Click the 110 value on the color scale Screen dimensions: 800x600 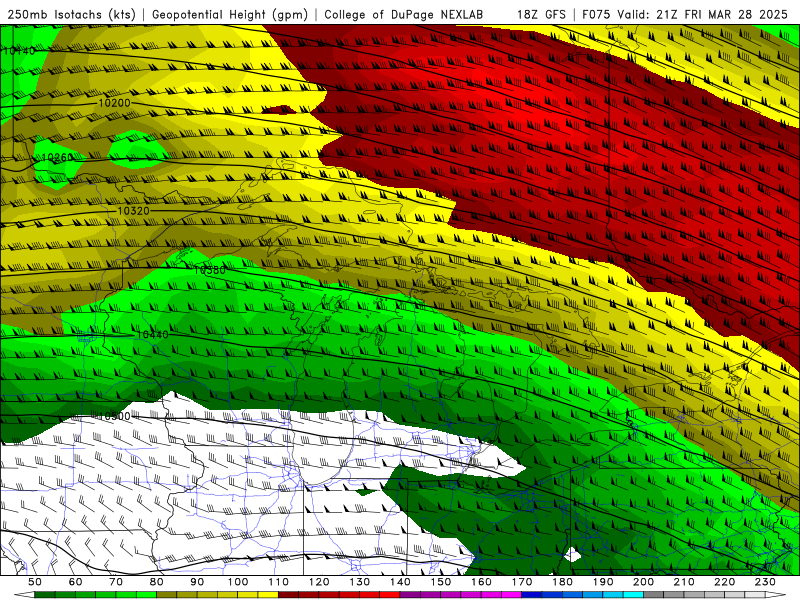(x=279, y=582)
